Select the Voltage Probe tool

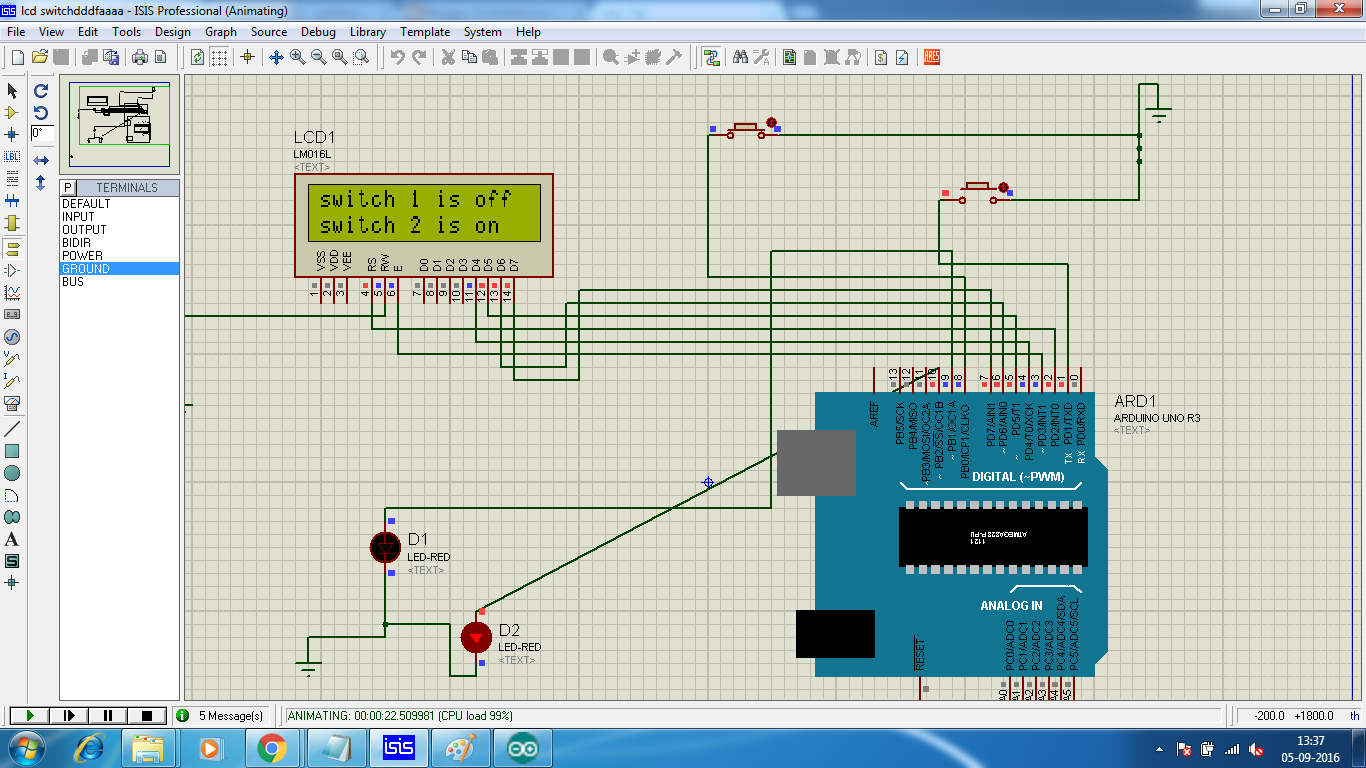(12, 359)
